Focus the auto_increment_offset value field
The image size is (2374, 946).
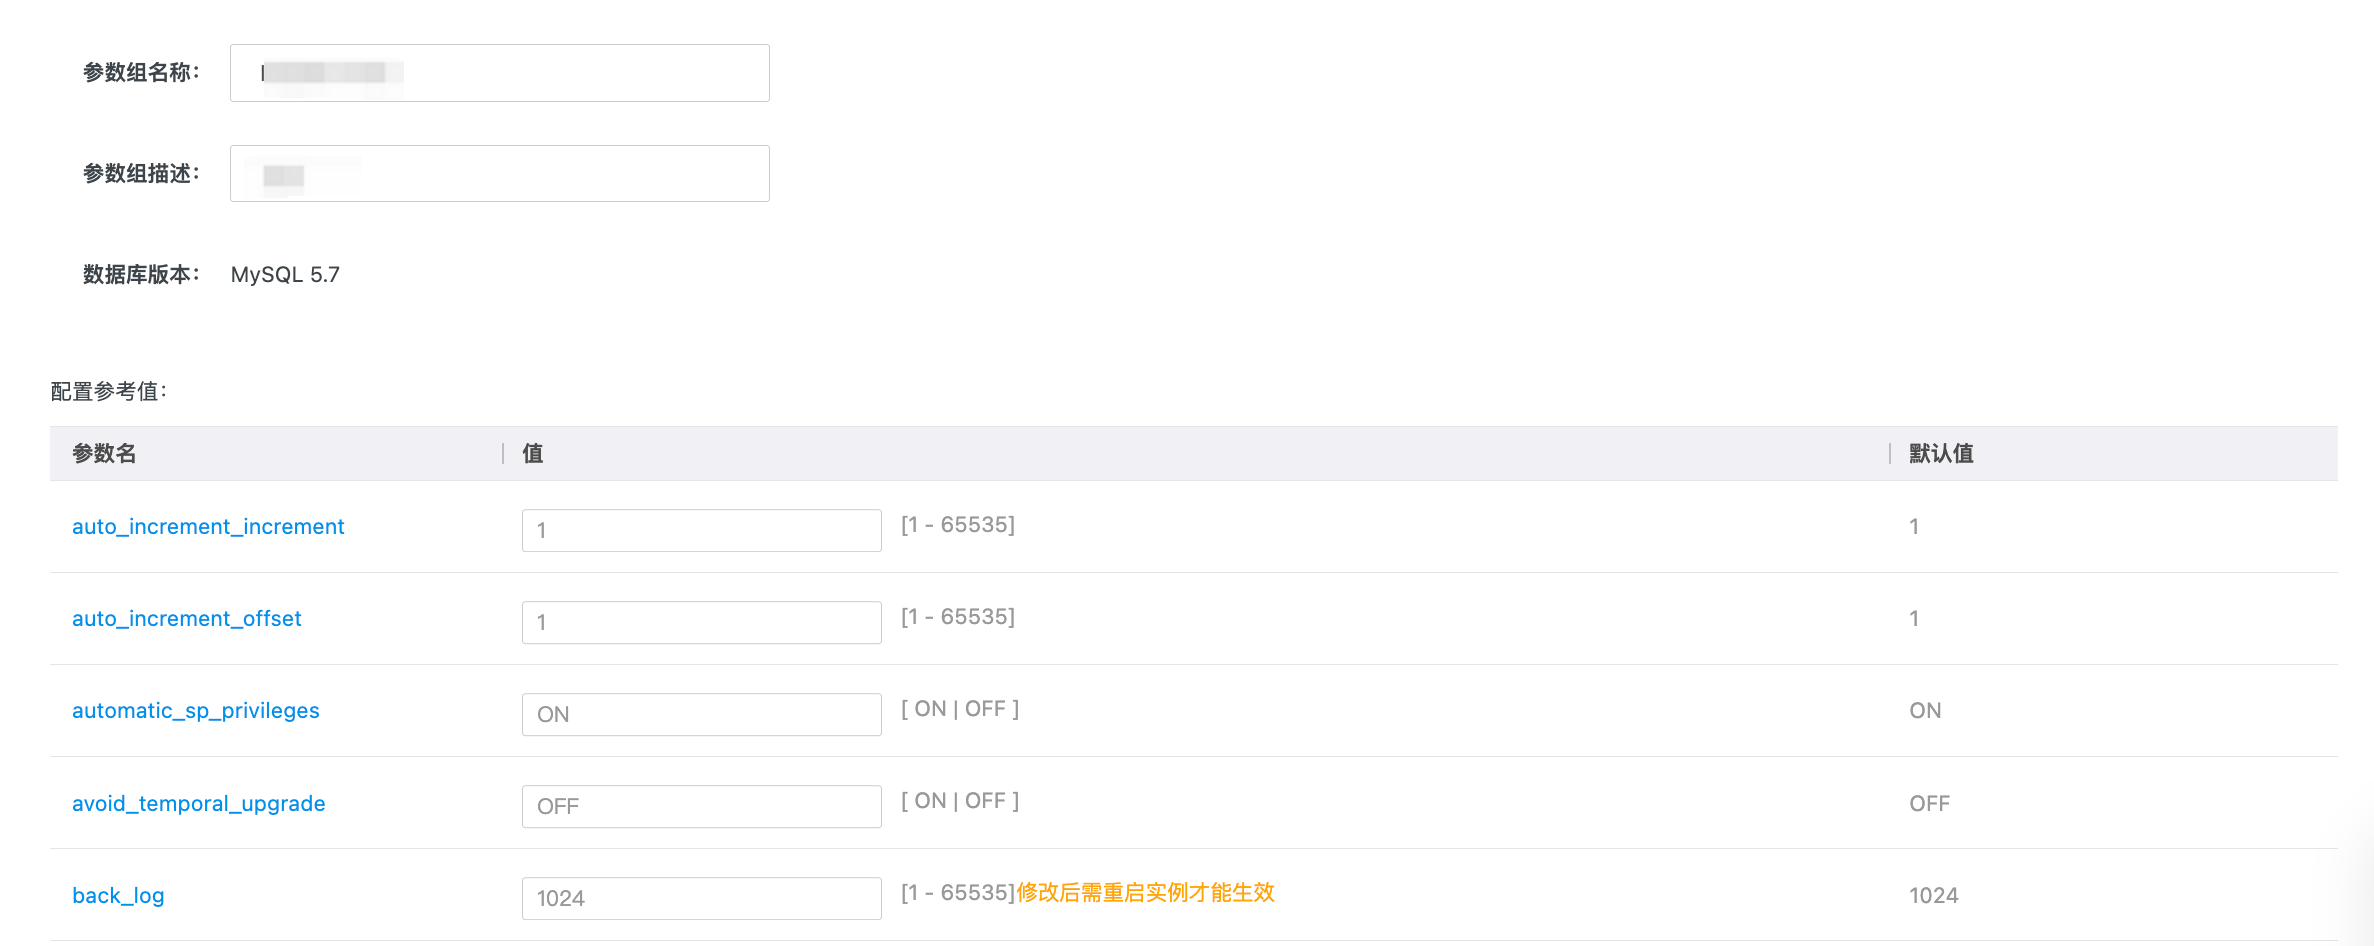pyautogui.click(x=701, y=623)
